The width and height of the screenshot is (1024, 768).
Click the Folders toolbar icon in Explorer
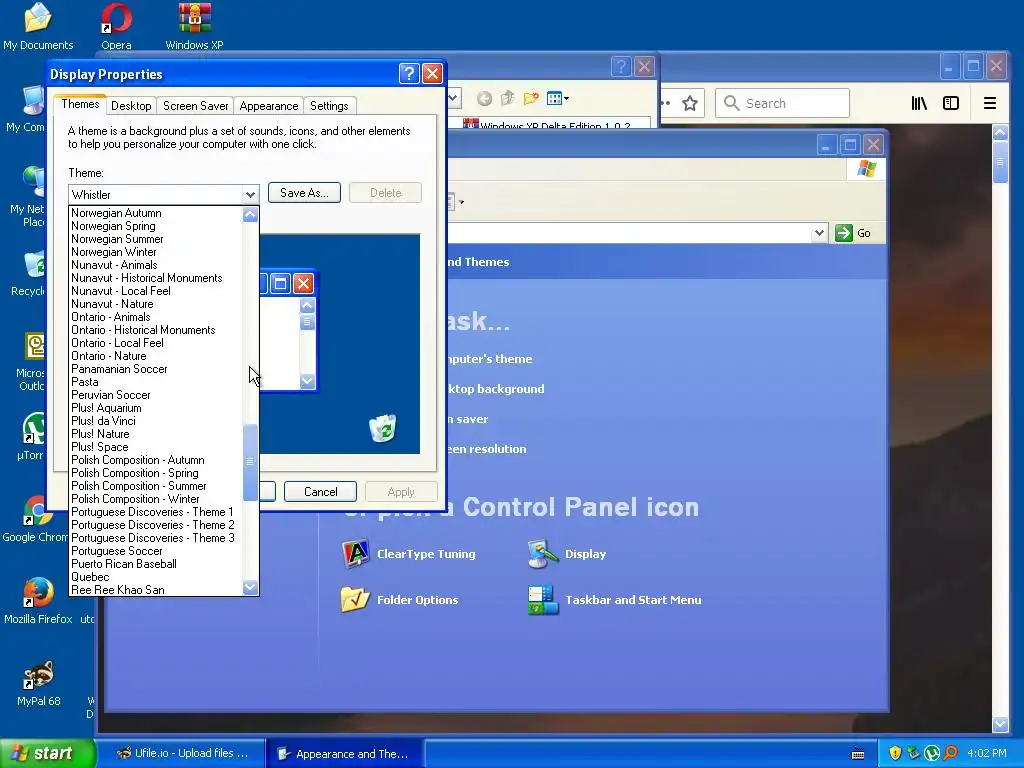[x=531, y=99]
